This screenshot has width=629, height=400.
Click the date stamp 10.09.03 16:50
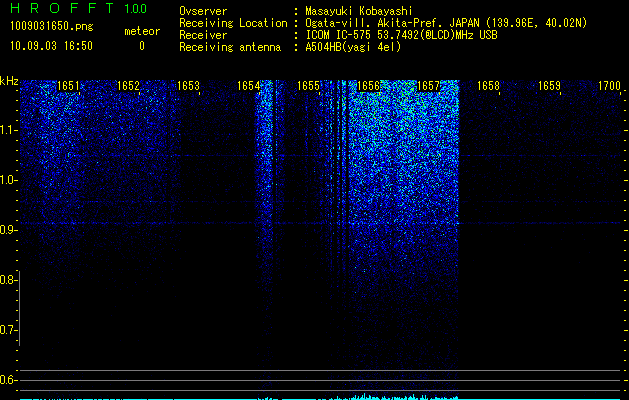pos(51,46)
